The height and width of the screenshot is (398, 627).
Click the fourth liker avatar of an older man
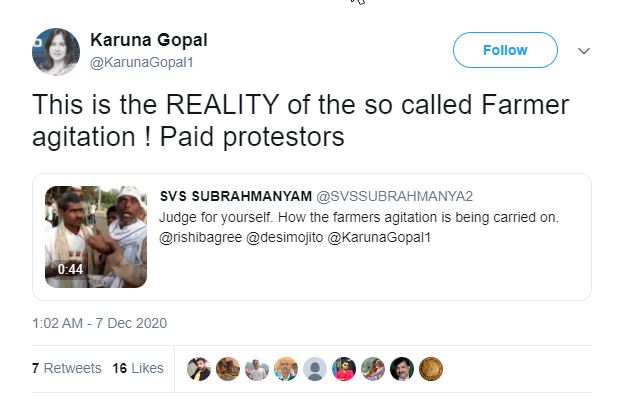(286, 369)
